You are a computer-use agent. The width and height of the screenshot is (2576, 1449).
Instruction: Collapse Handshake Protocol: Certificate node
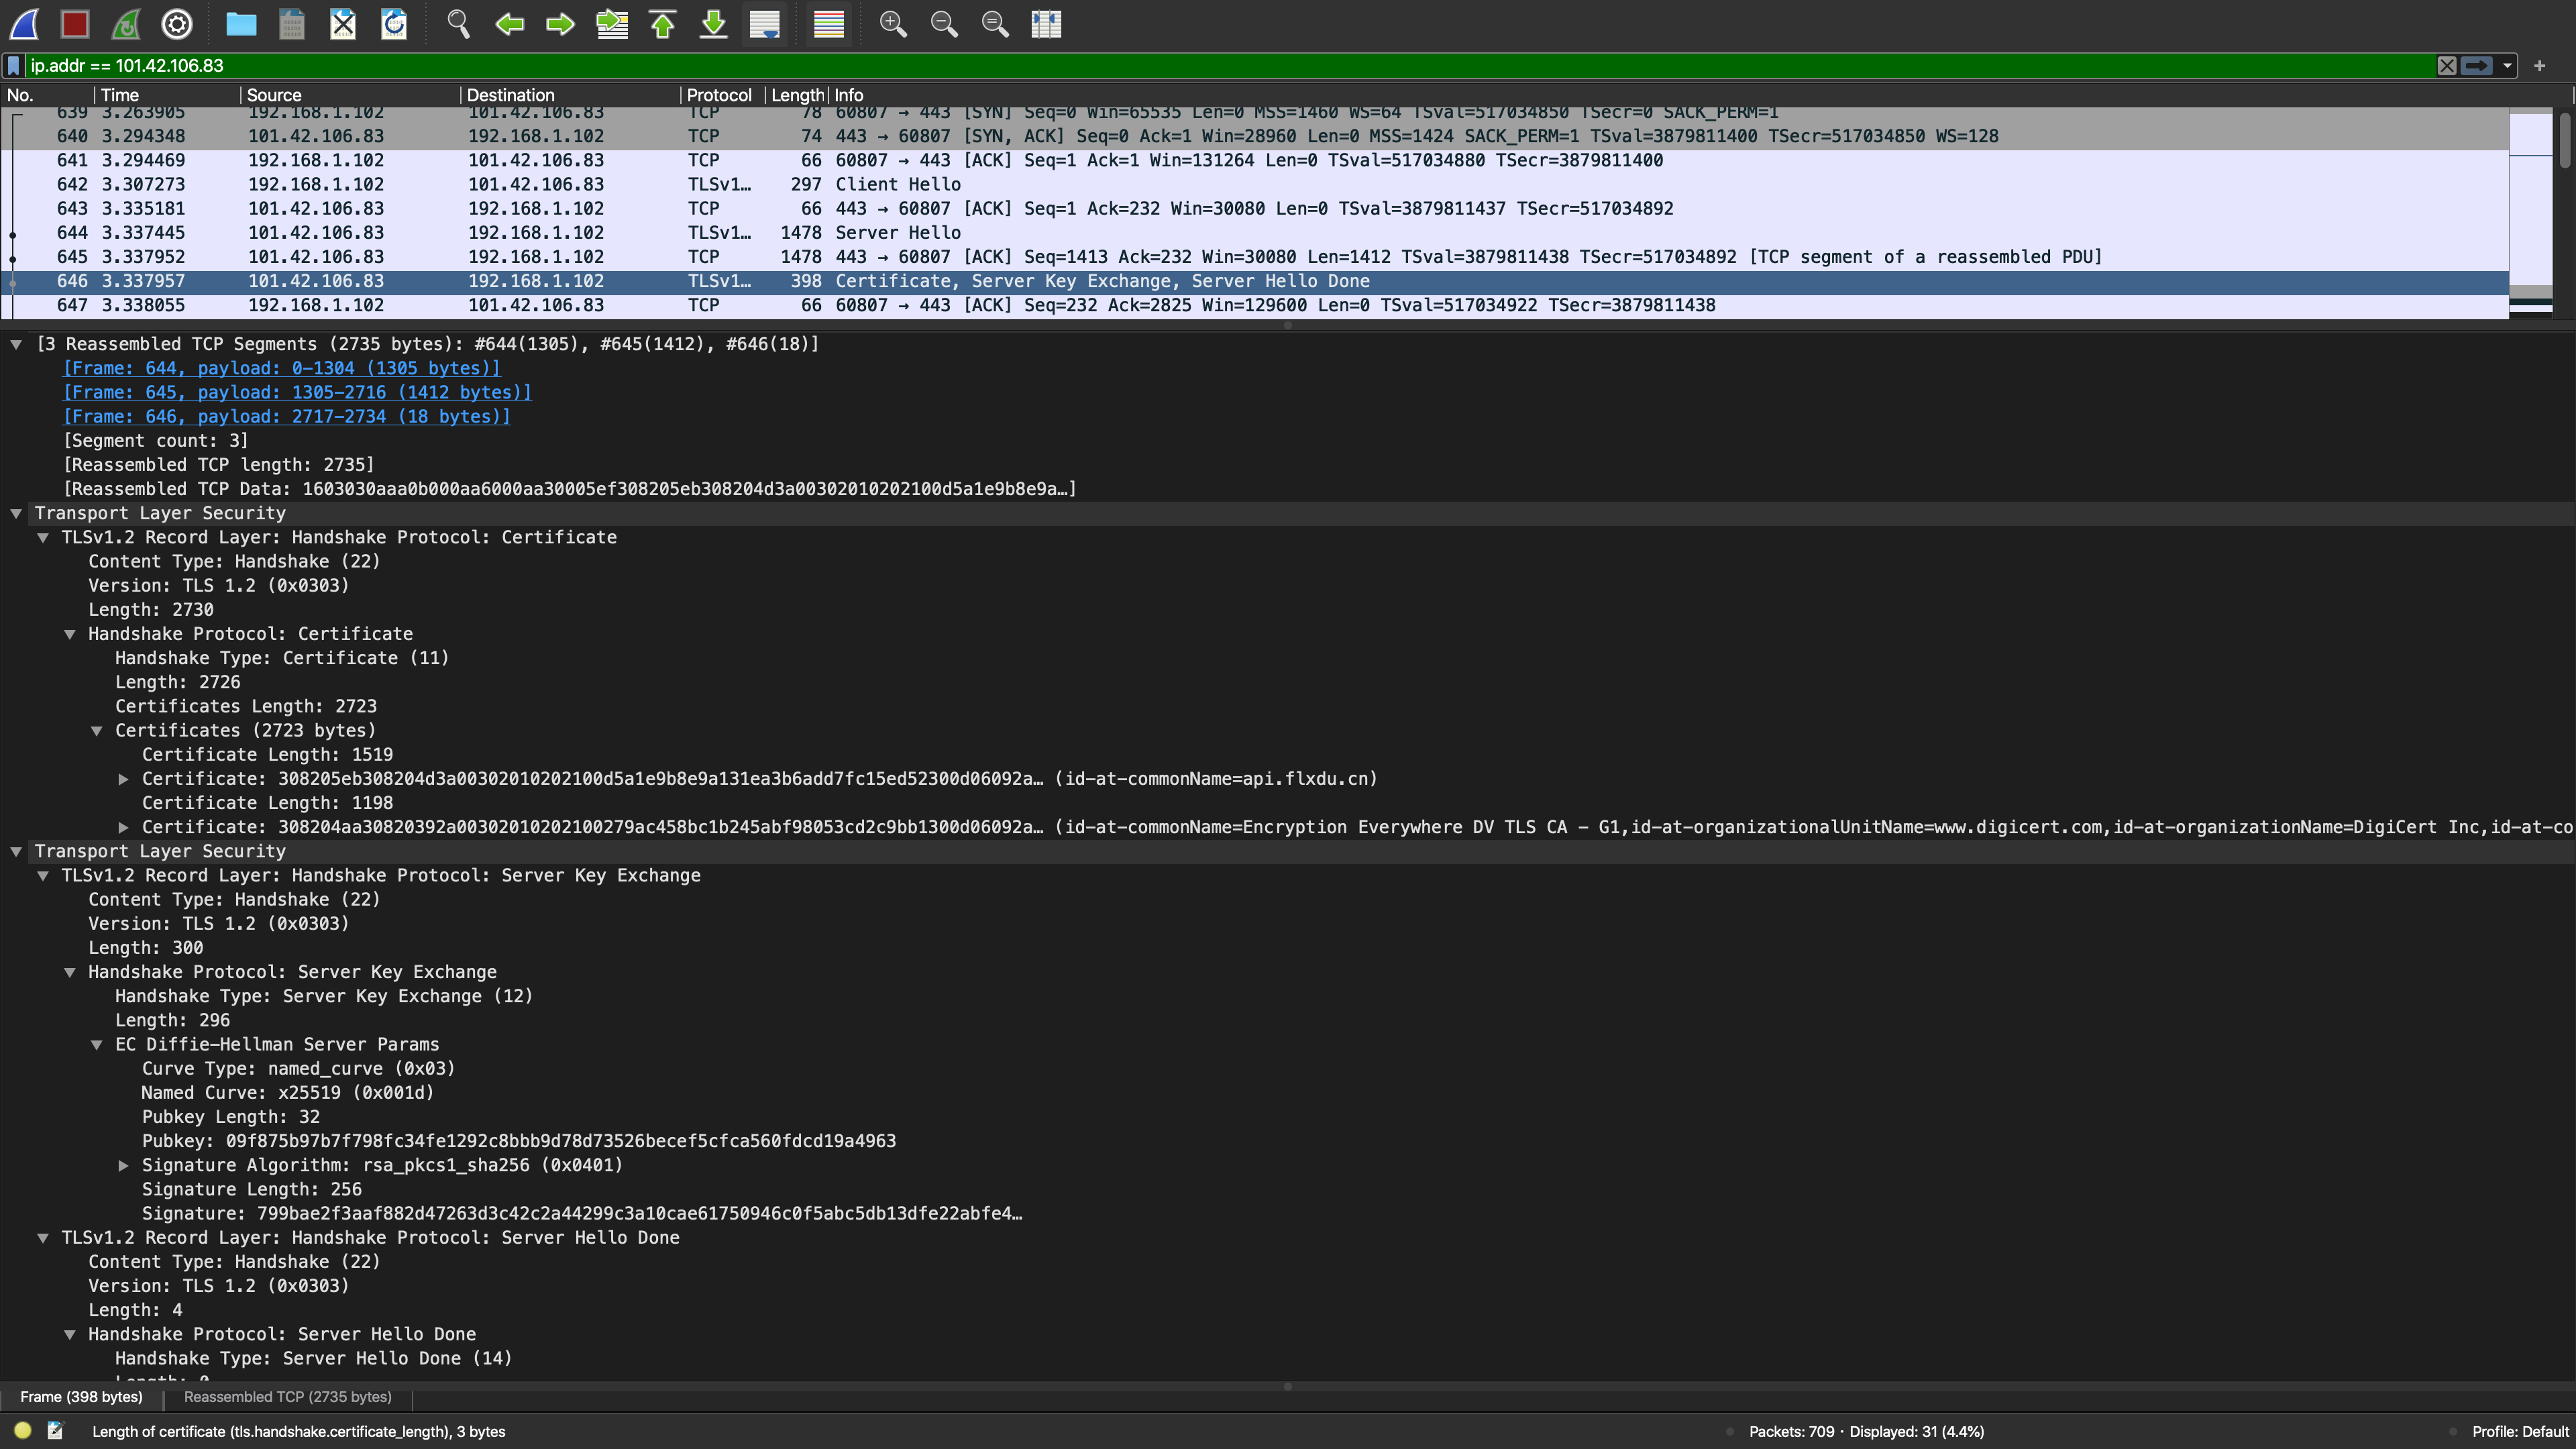pos(70,634)
